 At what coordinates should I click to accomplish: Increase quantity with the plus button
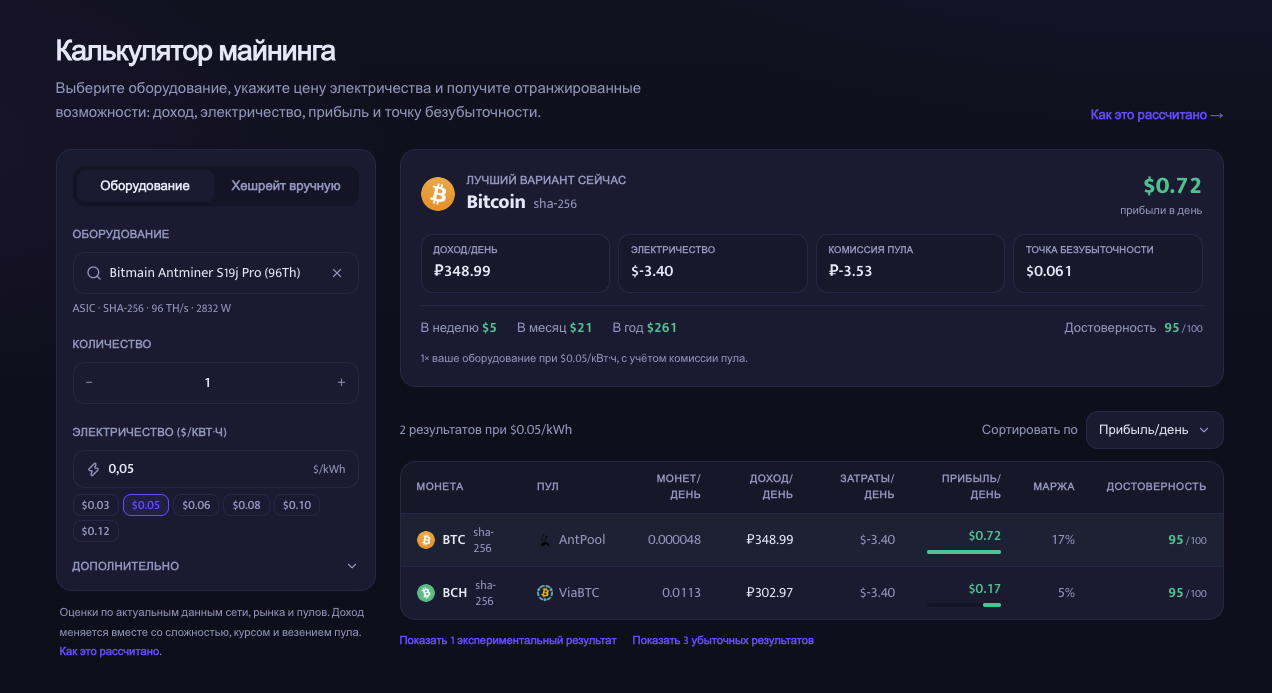(341, 383)
